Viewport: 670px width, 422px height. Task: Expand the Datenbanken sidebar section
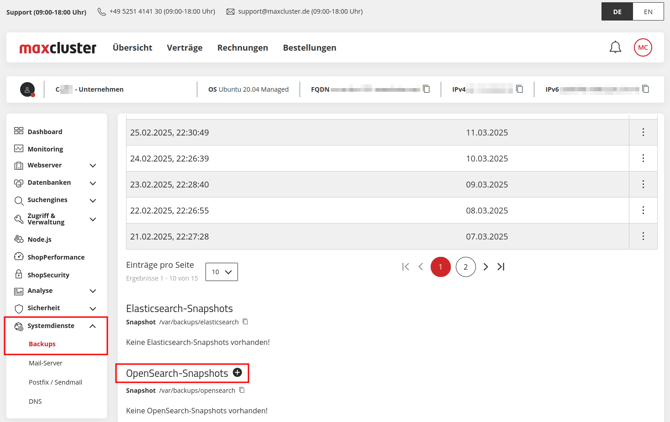[x=93, y=183]
